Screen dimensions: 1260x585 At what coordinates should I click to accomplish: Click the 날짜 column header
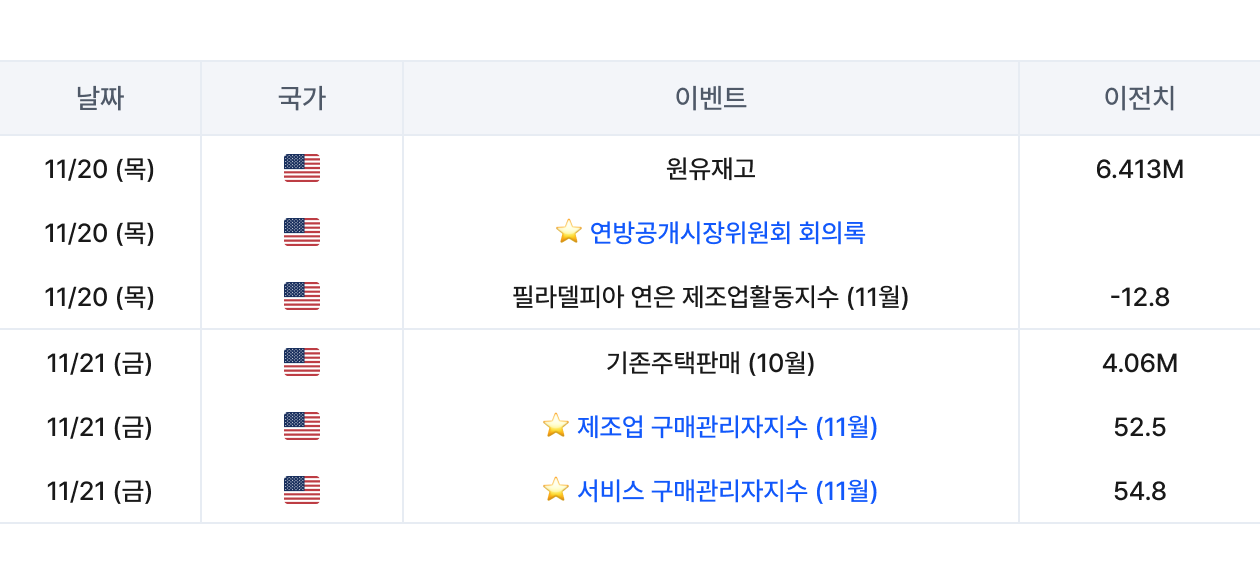(100, 98)
